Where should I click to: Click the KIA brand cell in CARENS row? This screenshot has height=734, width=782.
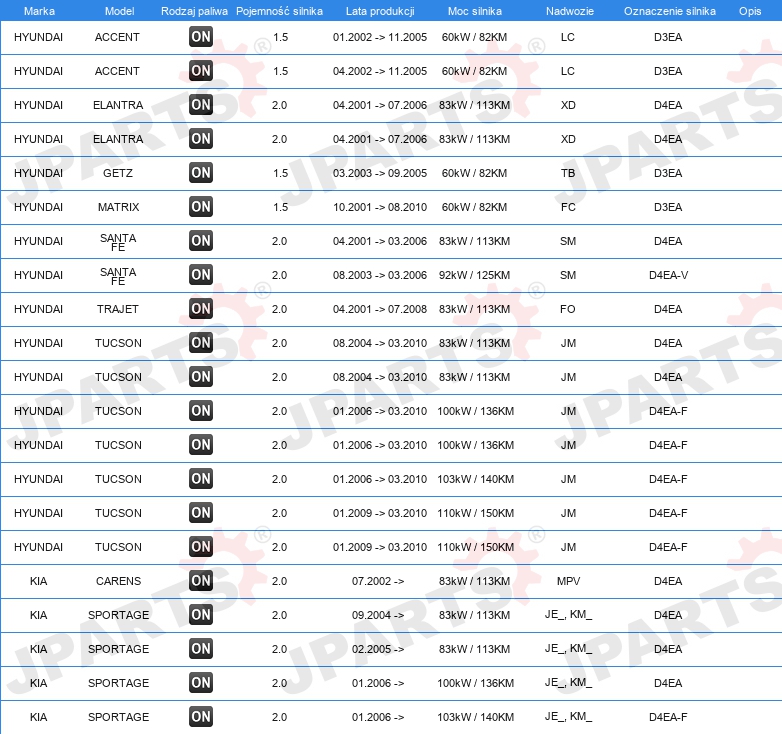38,581
